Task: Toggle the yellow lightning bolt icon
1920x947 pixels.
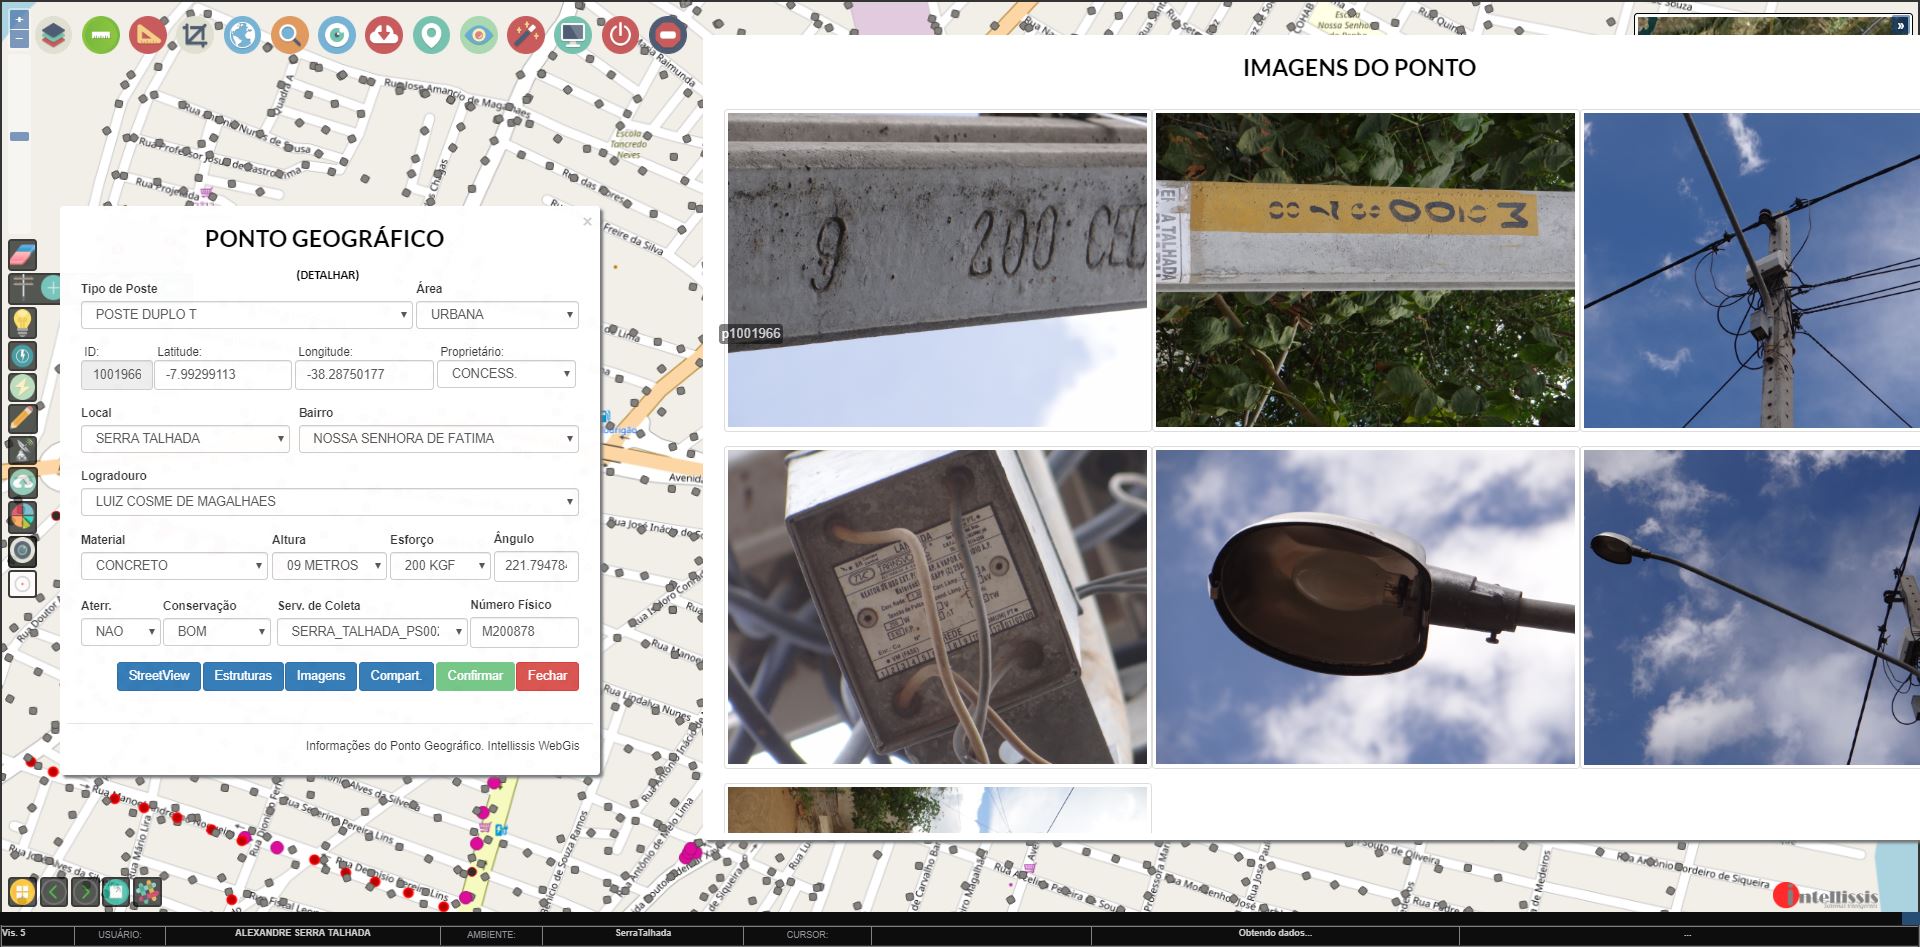Action: point(22,387)
